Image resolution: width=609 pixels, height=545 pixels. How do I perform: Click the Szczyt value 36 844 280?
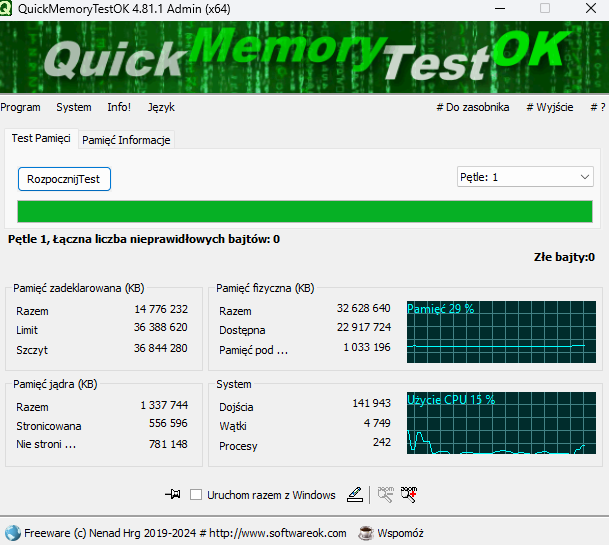tap(161, 348)
